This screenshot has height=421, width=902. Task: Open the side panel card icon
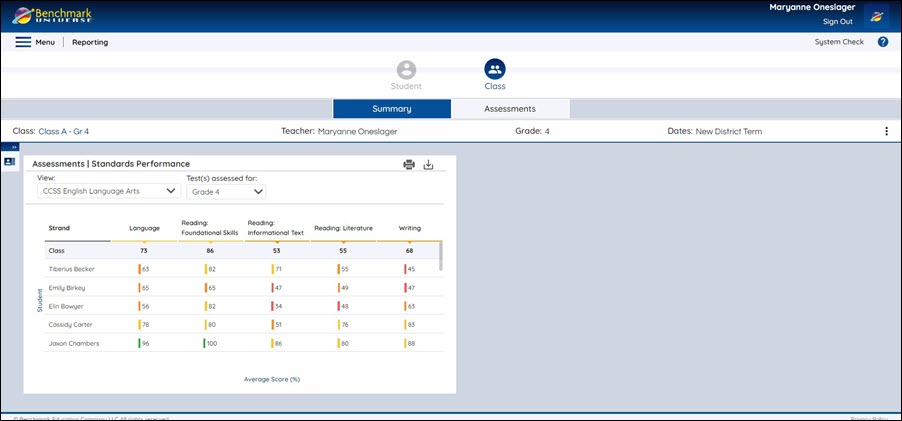coord(9,162)
